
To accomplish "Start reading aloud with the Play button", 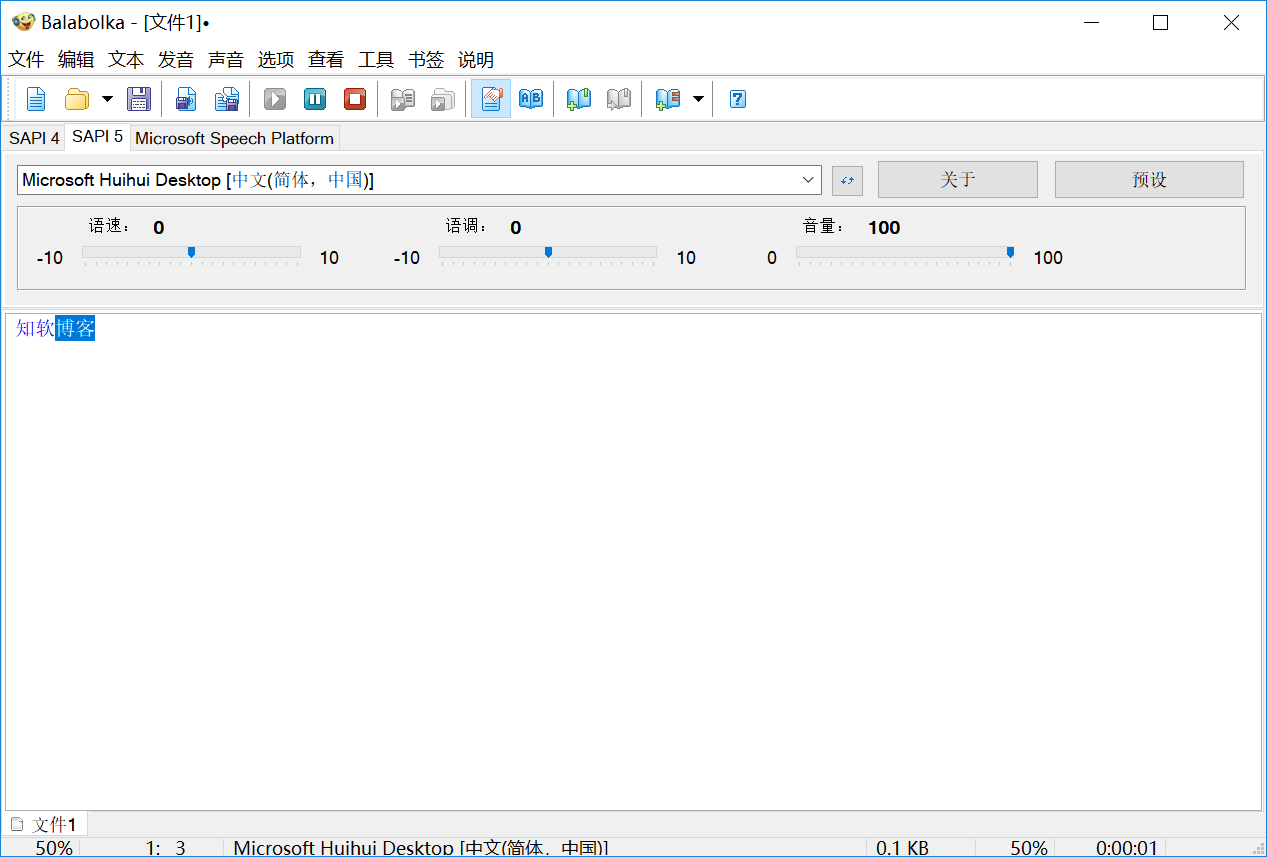I will (275, 99).
